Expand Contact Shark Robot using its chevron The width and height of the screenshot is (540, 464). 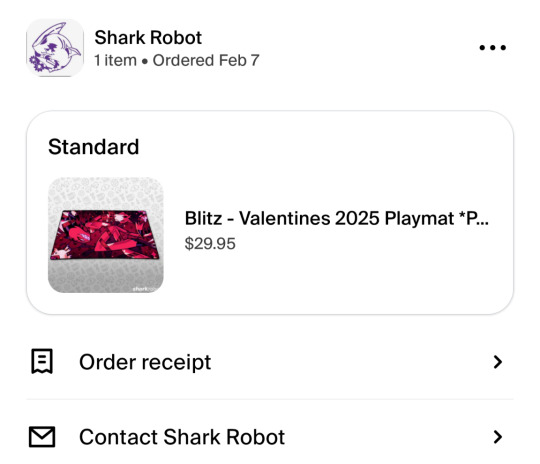pos(498,437)
